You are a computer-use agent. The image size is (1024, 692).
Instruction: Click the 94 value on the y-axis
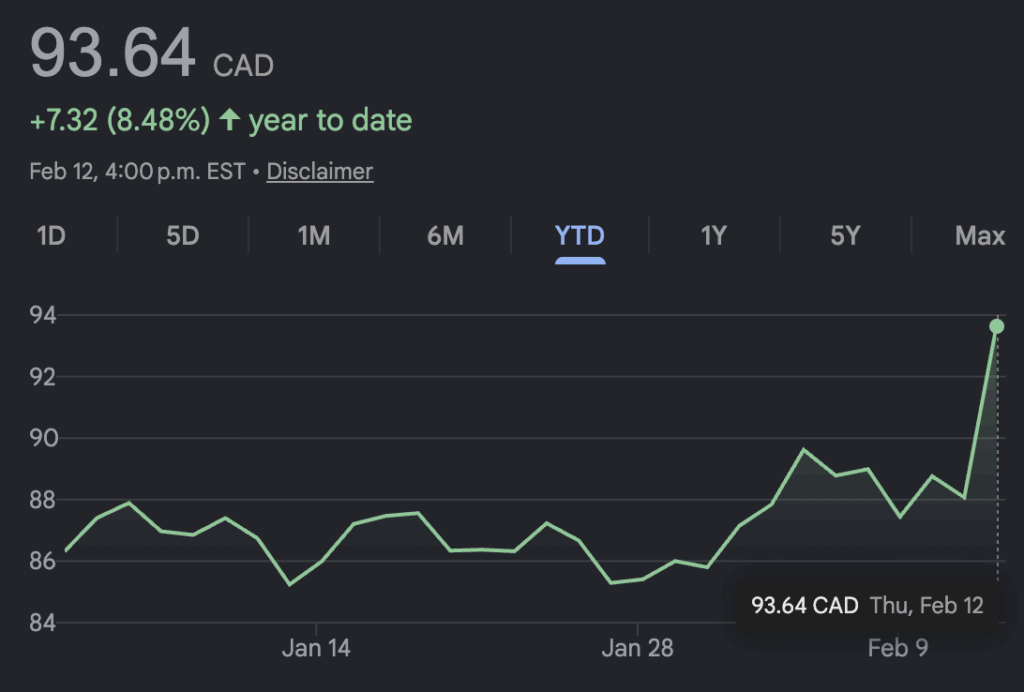click(42, 316)
